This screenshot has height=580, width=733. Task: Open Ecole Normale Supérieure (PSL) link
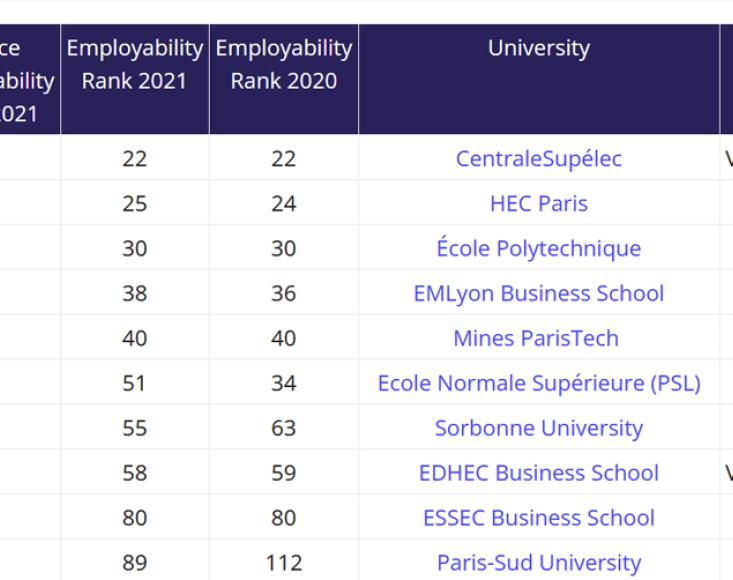(x=539, y=383)
